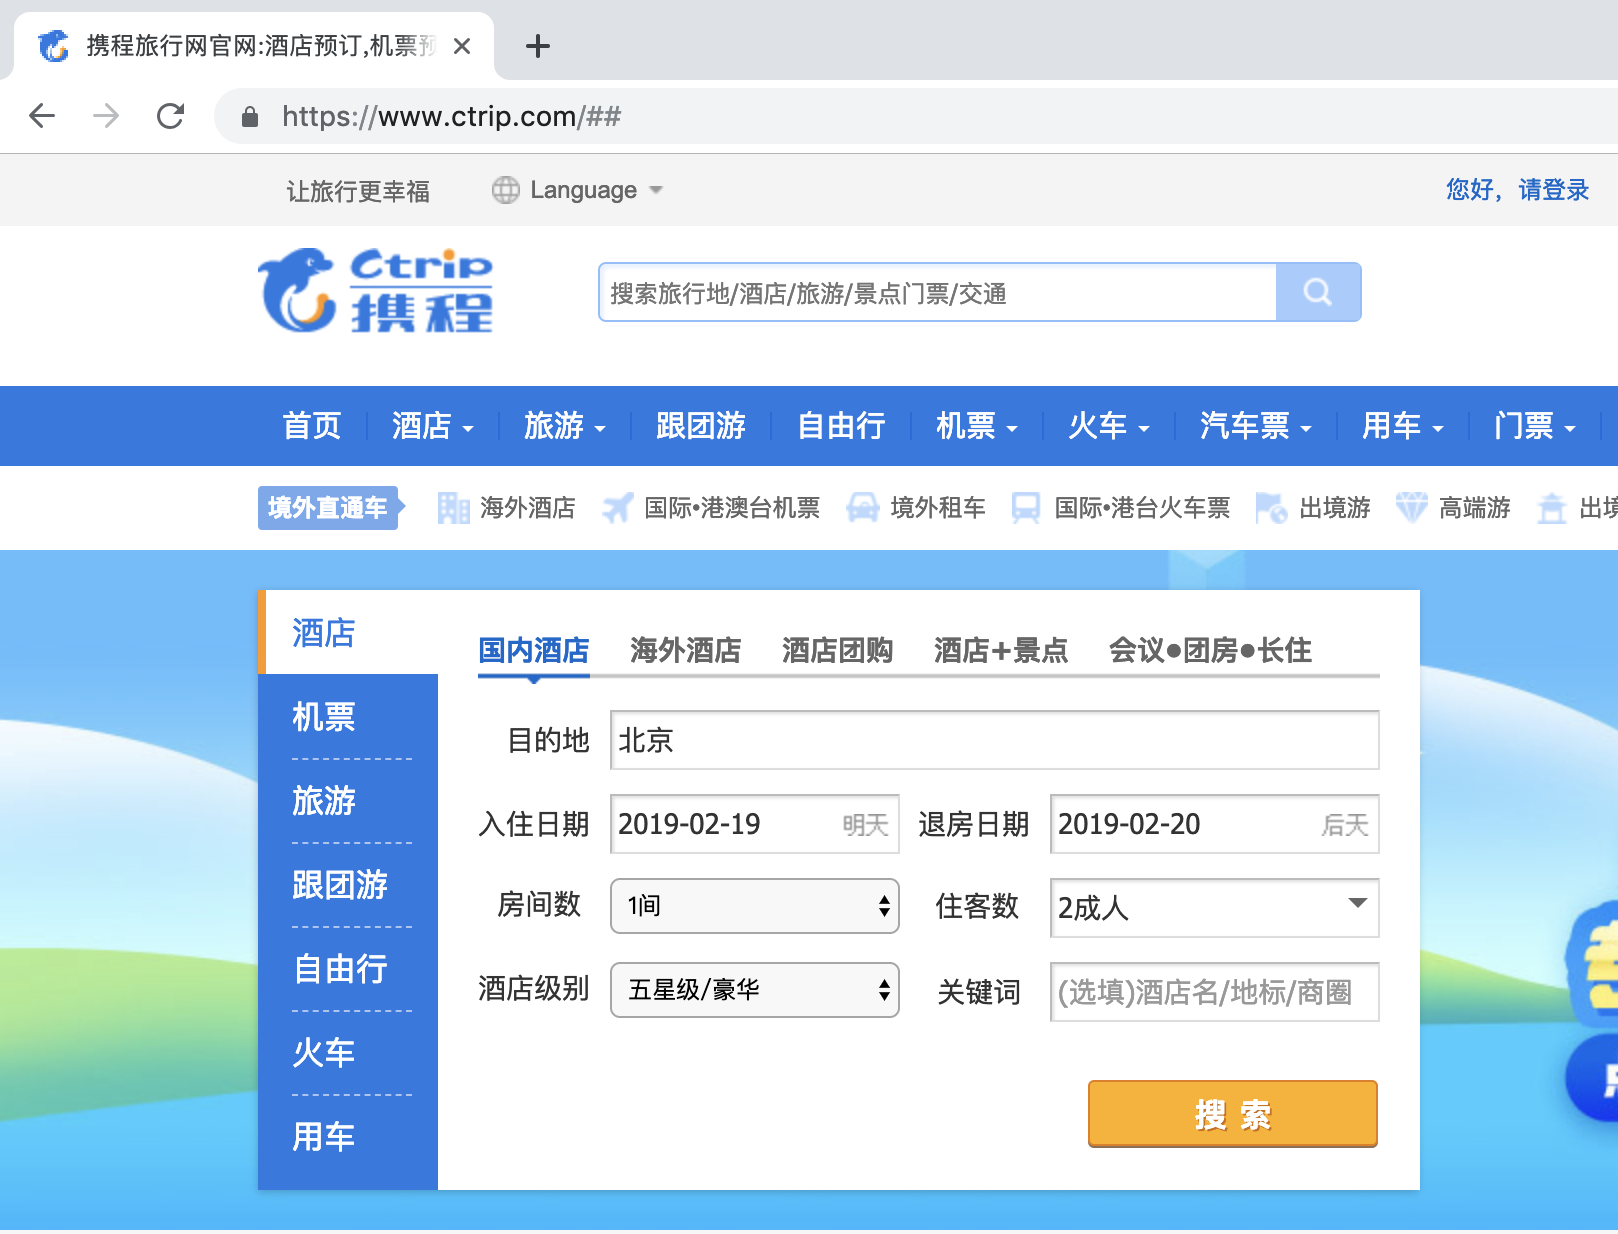Screen dimensions: 1618x1234
Task: Close the Ctrip browser tab
Action: pyautogui.click(x=462, y=46)
